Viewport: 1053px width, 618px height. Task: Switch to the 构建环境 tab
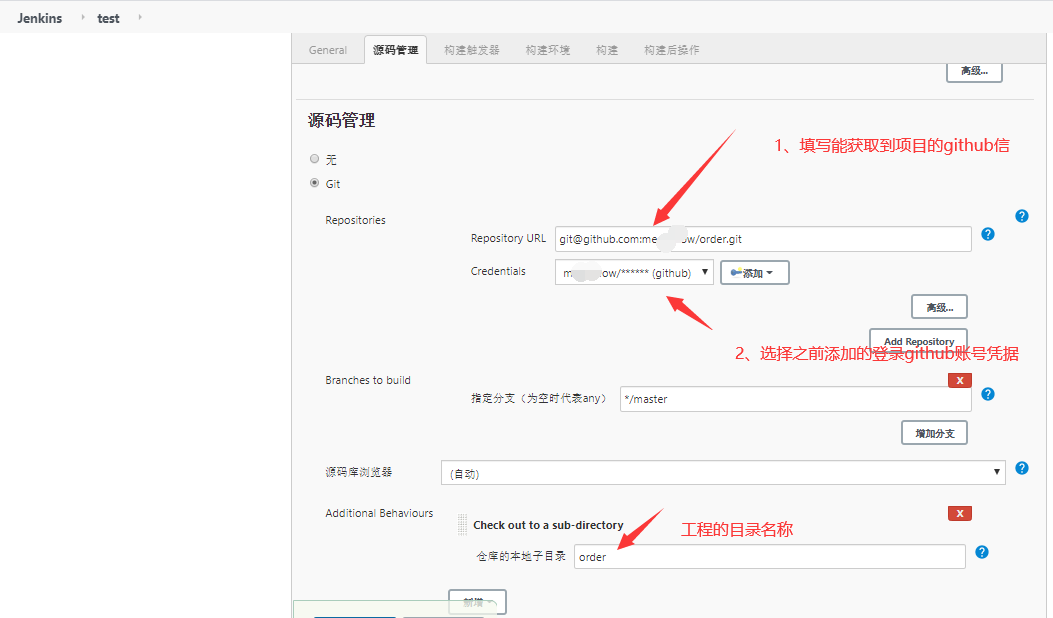547,50
